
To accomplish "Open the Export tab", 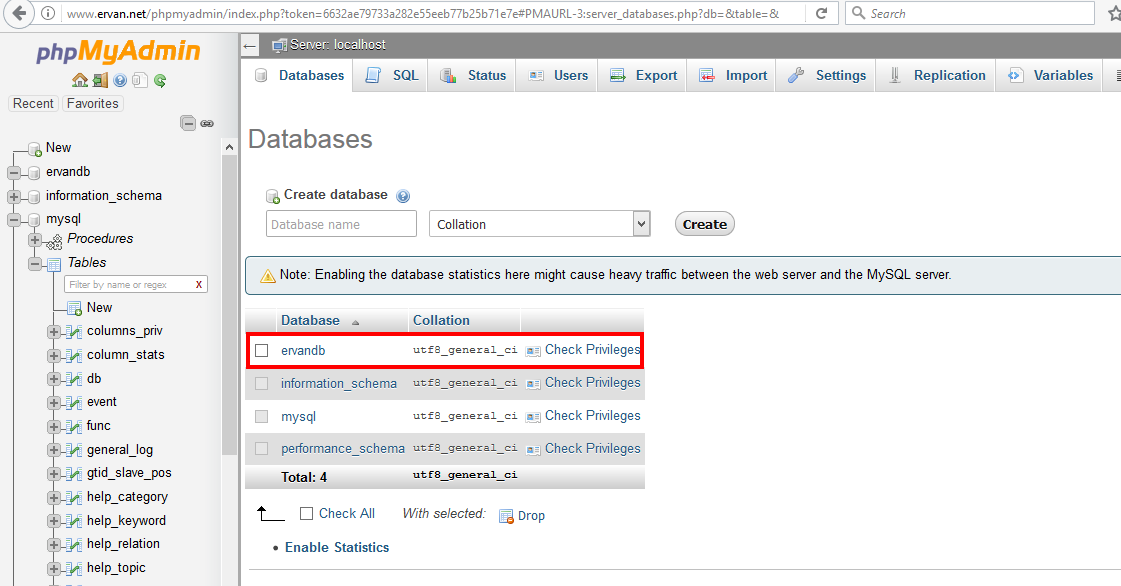I will (644, 76).
